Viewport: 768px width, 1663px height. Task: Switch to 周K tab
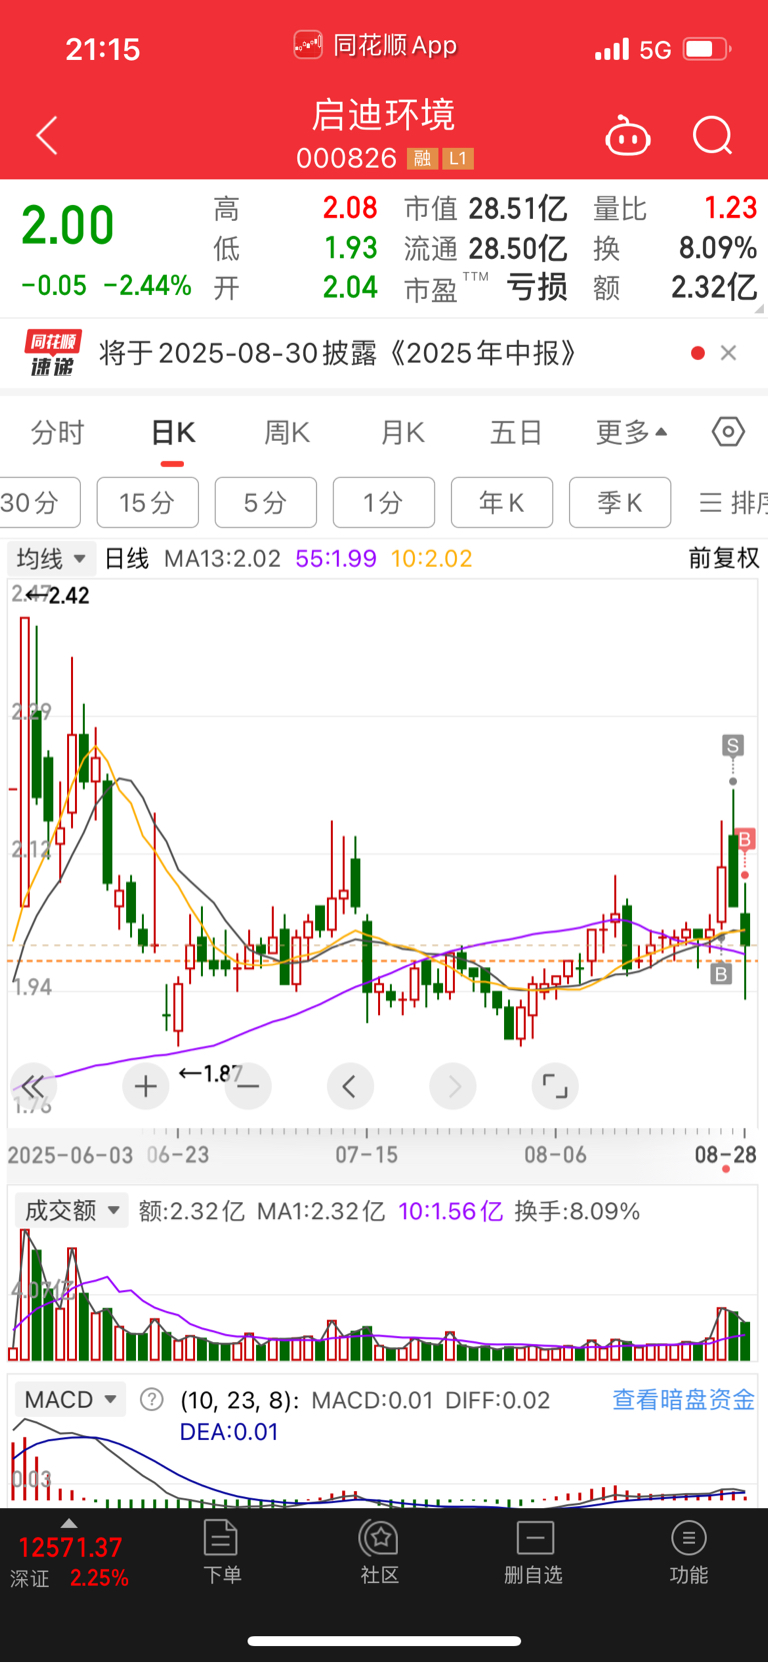(x=287, y=433)
